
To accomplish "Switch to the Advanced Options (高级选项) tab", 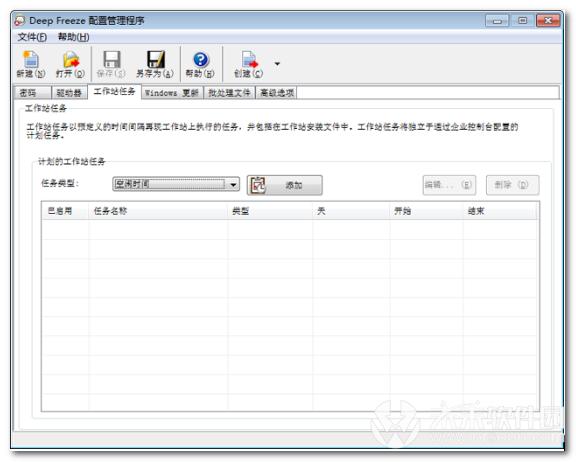I will pos(276,93).
